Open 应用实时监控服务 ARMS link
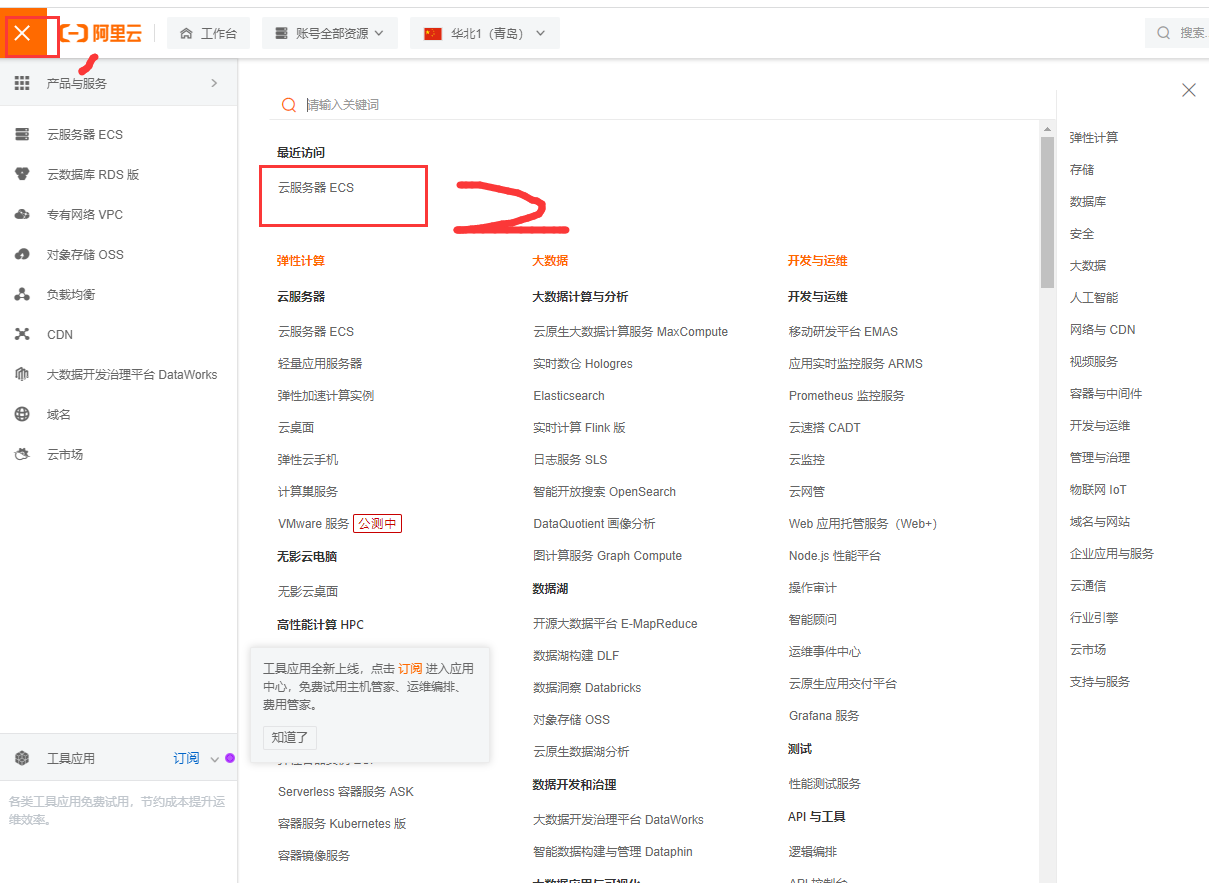1209x883 pixels. coord(856,363)
